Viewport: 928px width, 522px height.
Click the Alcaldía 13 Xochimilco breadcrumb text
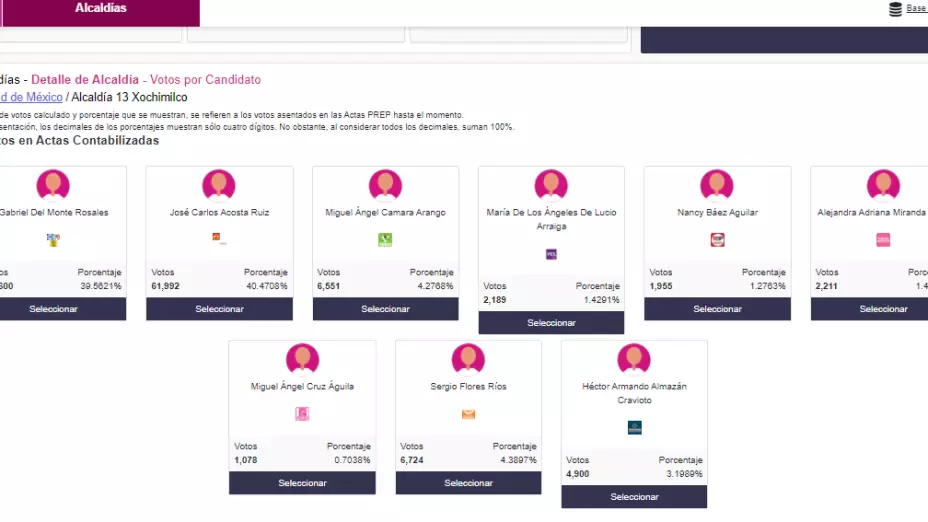(x=129, y=97)
